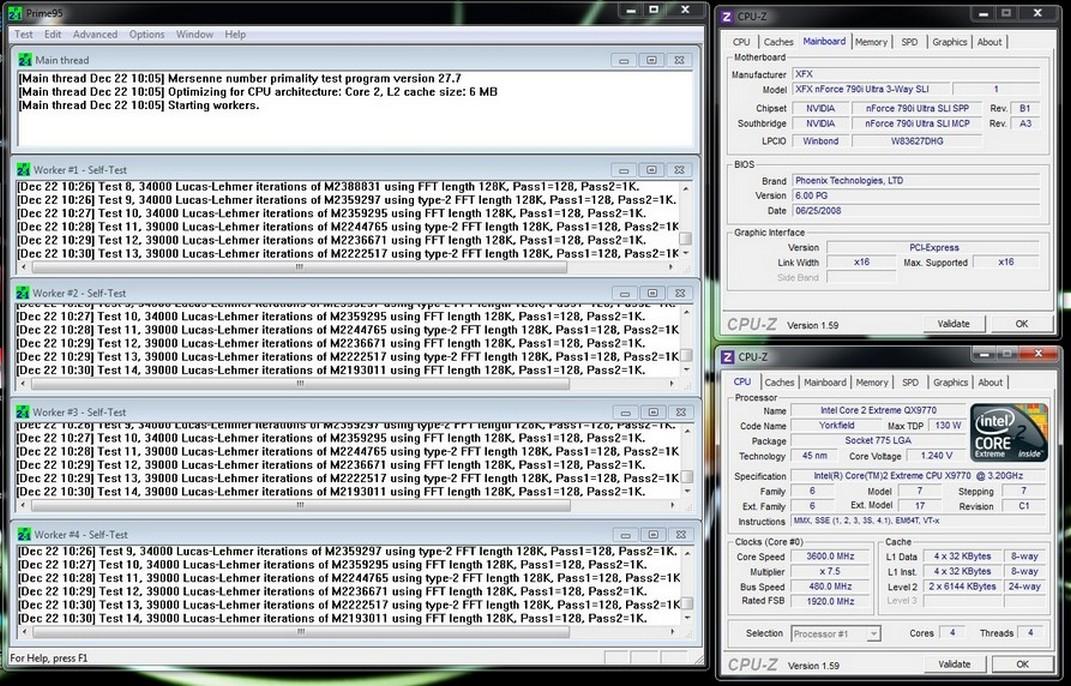The image size is (1071, 686).
Task: Open Caches tab in lower CPU-Z window
Action: pyautogui.click(x=779, y=383)
